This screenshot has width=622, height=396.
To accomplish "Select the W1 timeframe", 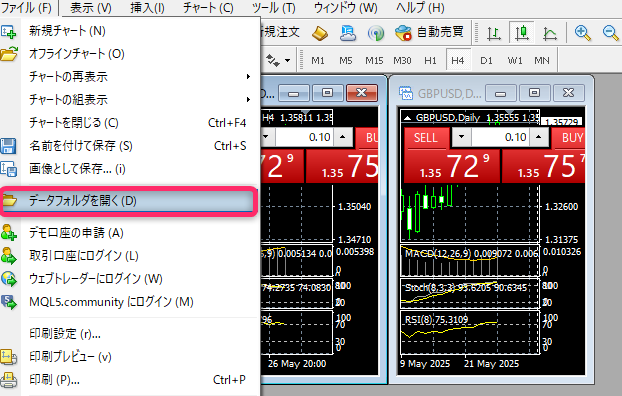I will click(515, 61).
